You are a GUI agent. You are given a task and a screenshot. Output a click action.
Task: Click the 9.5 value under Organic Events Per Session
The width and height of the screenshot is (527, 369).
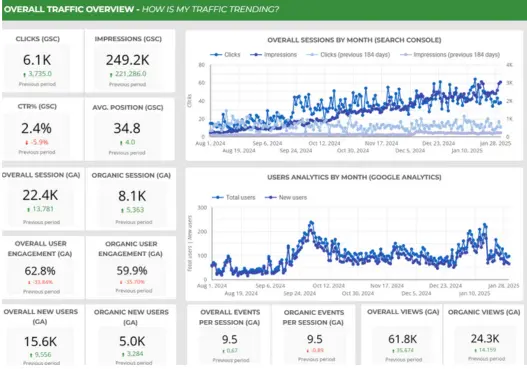coord(315,339)
